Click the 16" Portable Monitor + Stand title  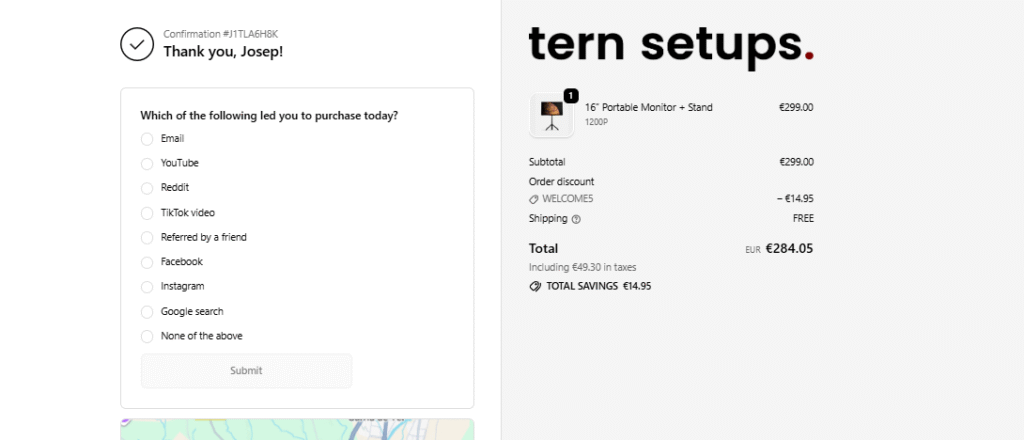coord(648,107)
